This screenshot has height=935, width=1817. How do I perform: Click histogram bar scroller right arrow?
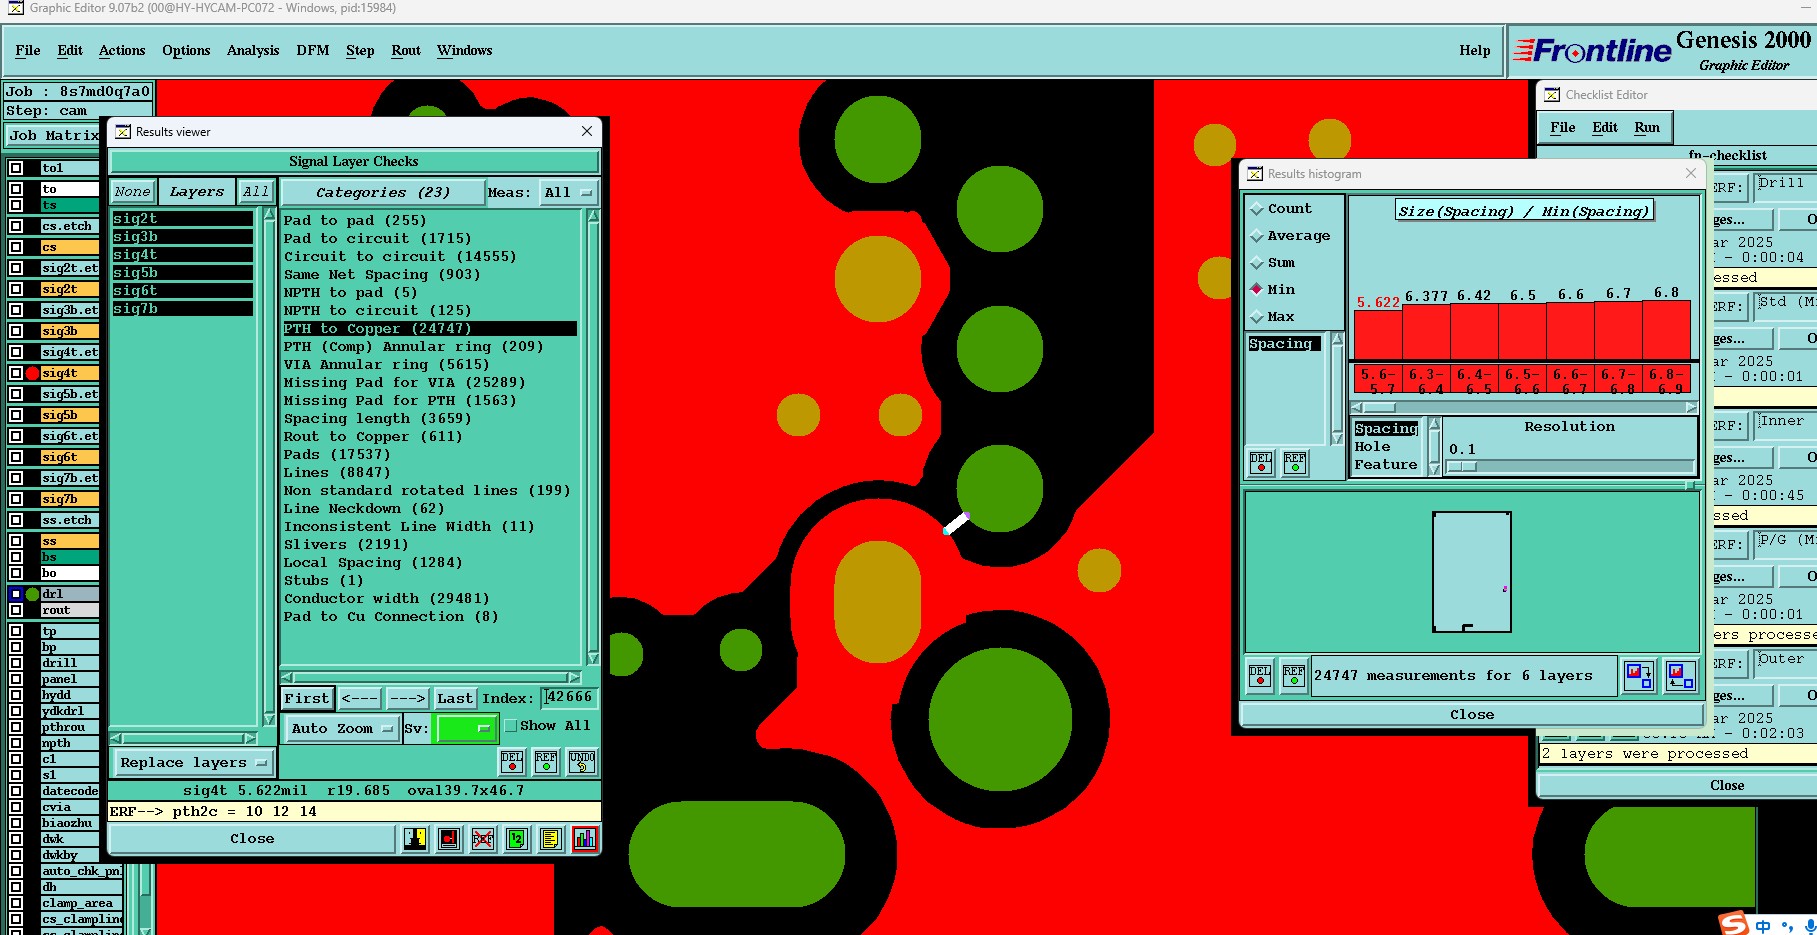click(1691, 407)
